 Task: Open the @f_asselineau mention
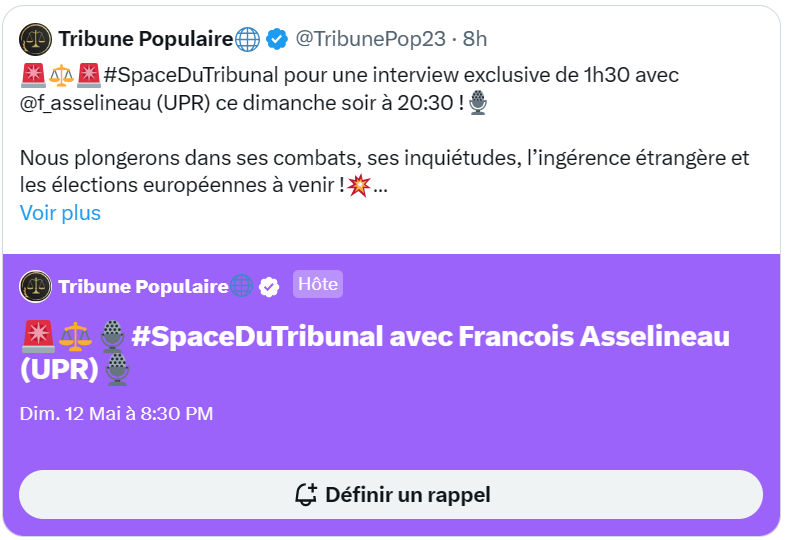tap(85, 103)
